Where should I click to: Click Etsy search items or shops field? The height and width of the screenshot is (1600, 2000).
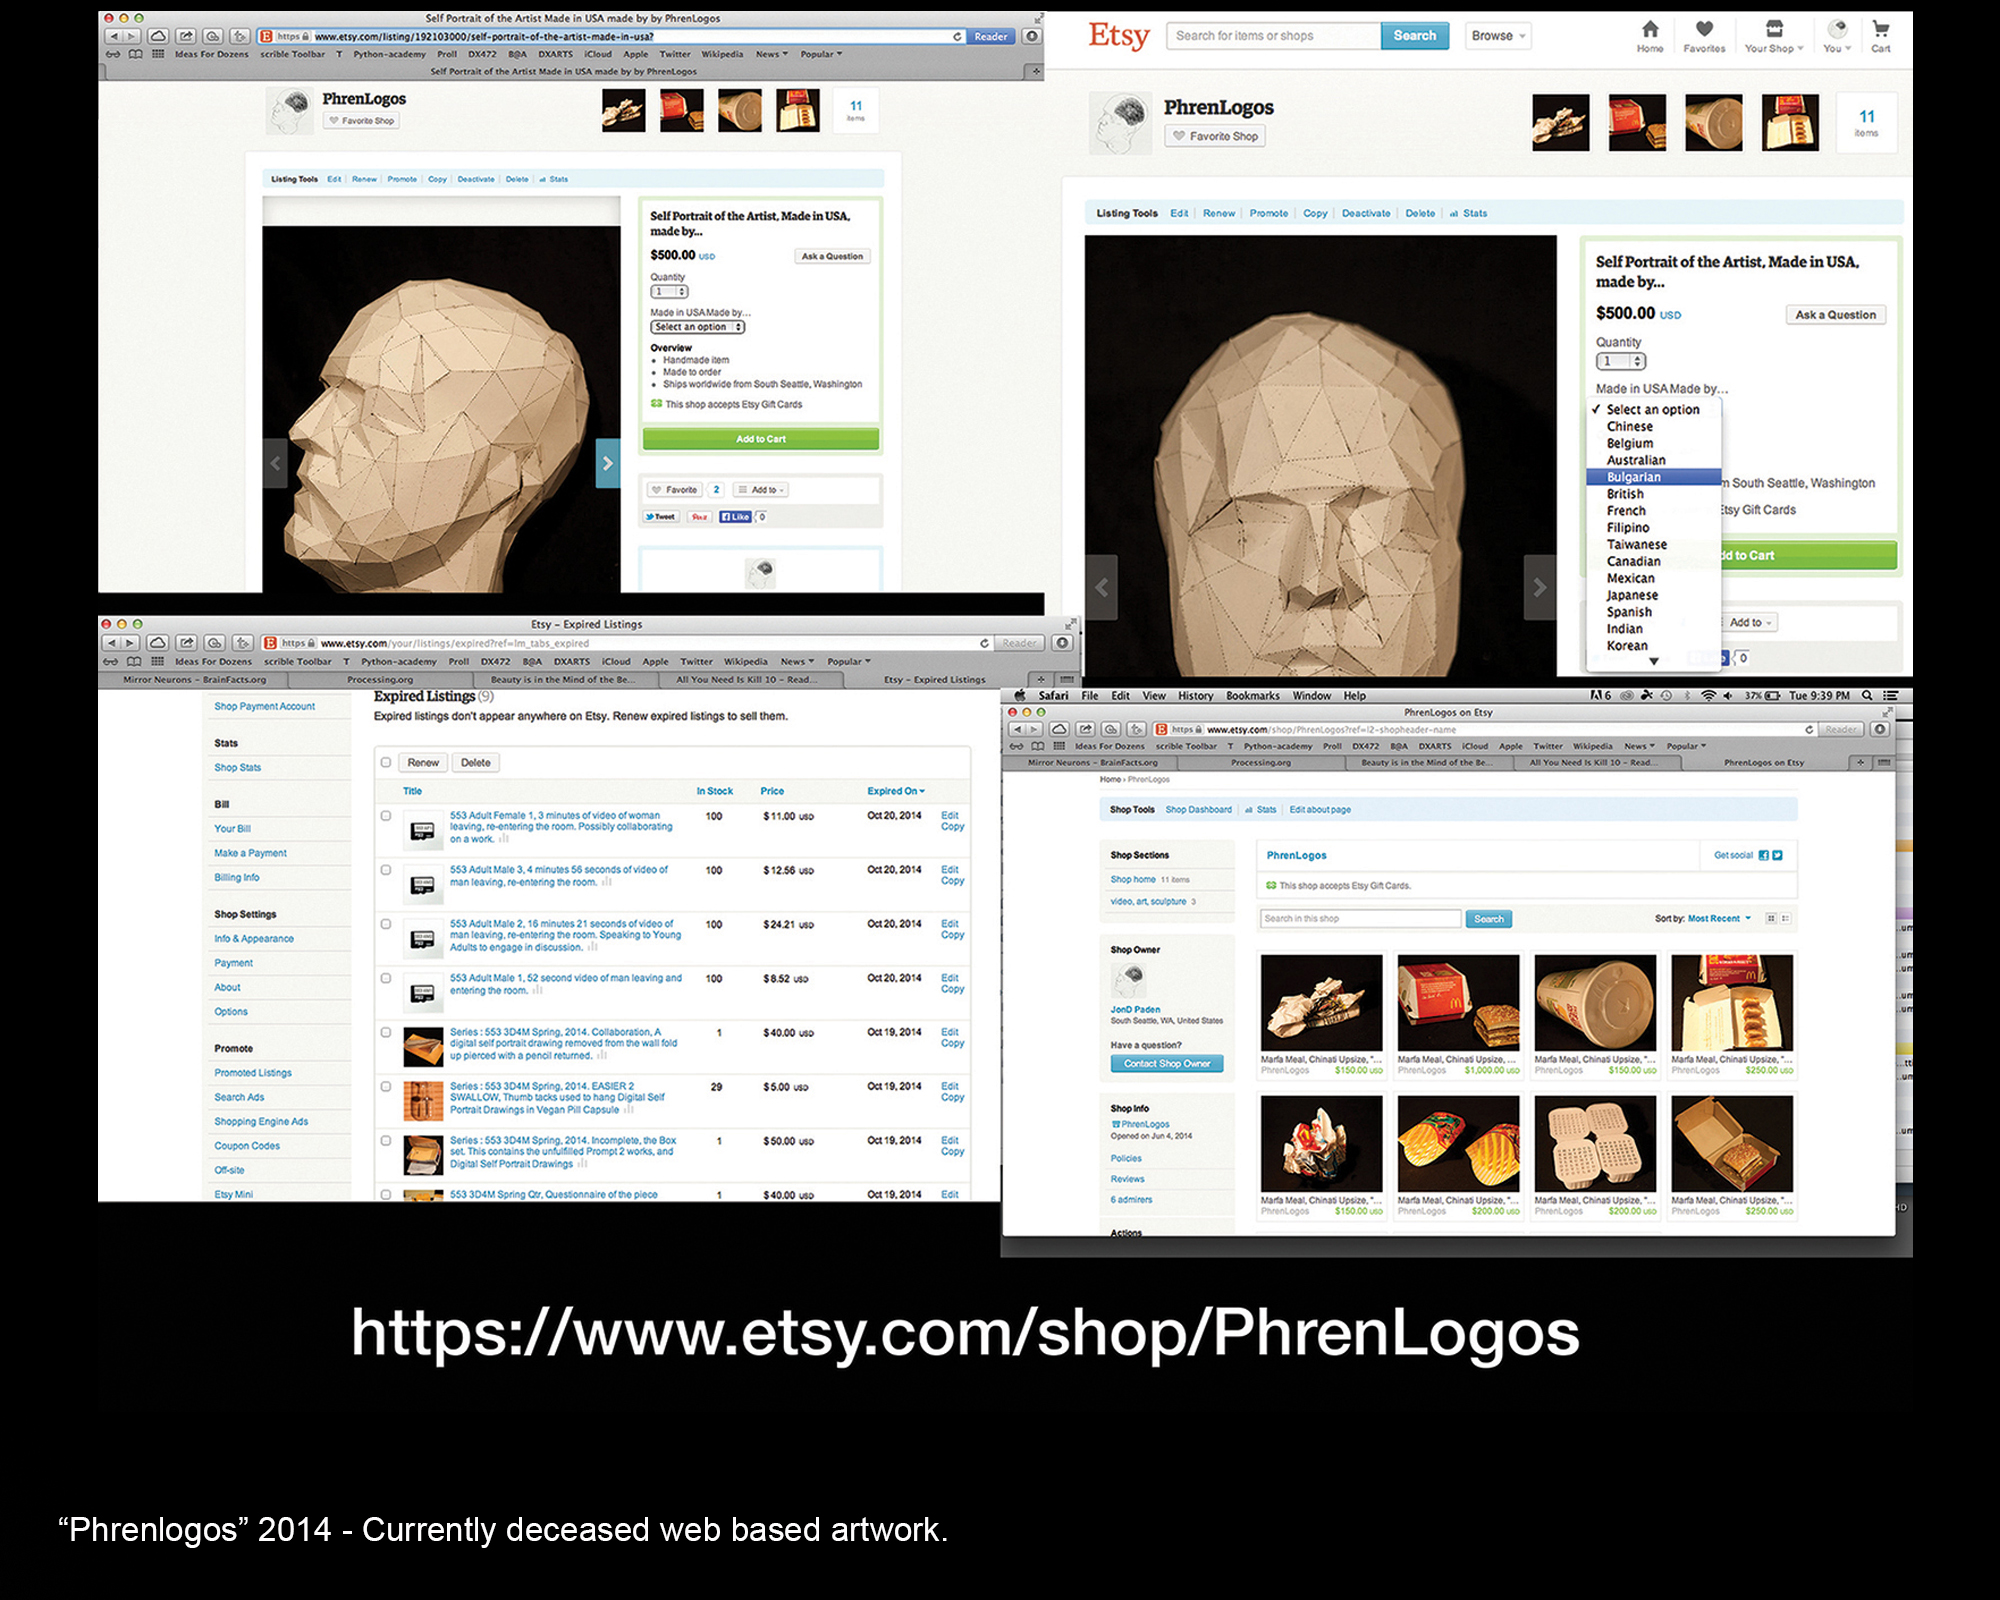pos(1271,36)
